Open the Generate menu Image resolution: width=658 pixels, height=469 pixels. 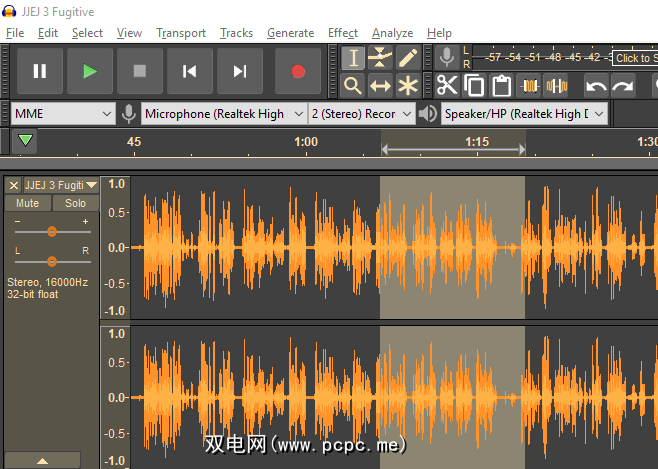[290, 33]
